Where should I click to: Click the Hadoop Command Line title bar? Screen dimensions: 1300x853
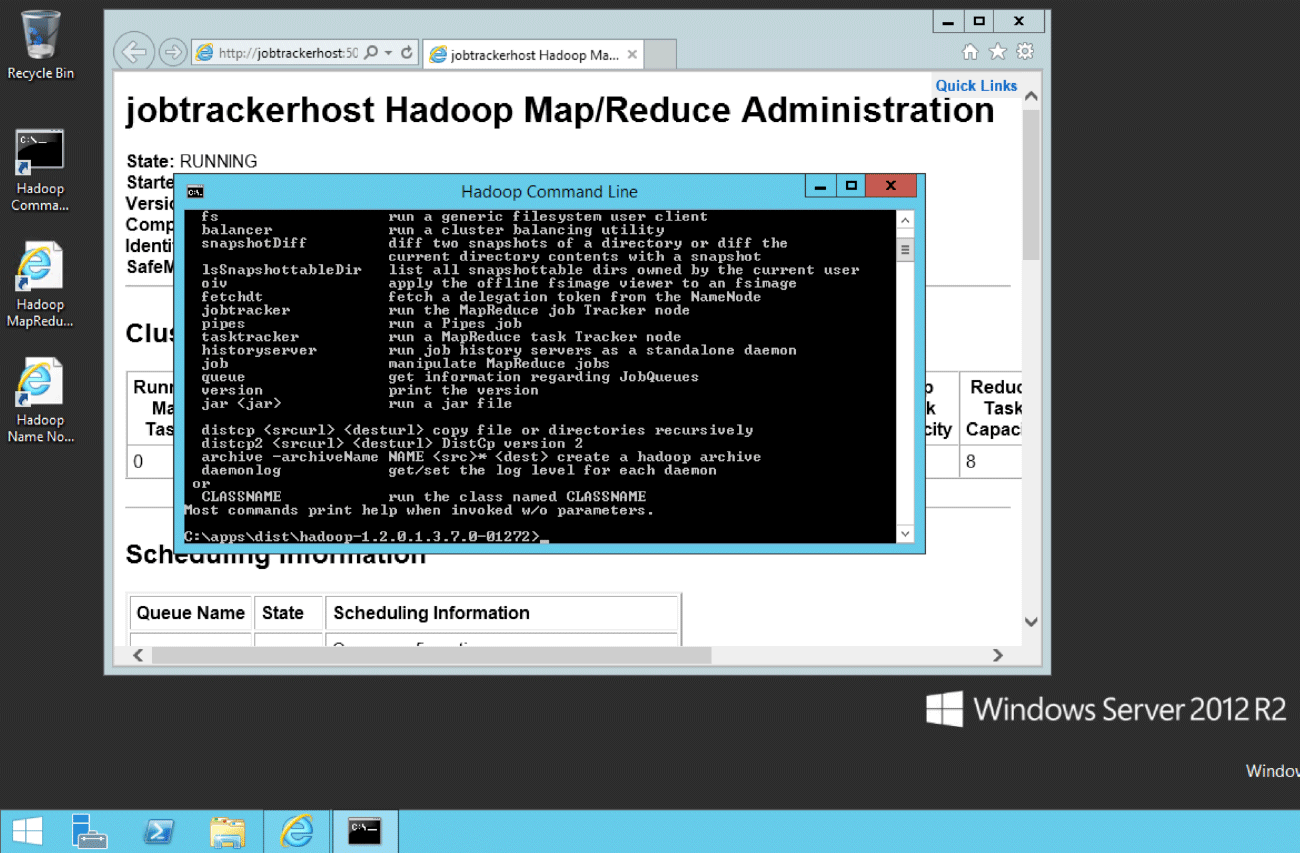coord(549,192)
